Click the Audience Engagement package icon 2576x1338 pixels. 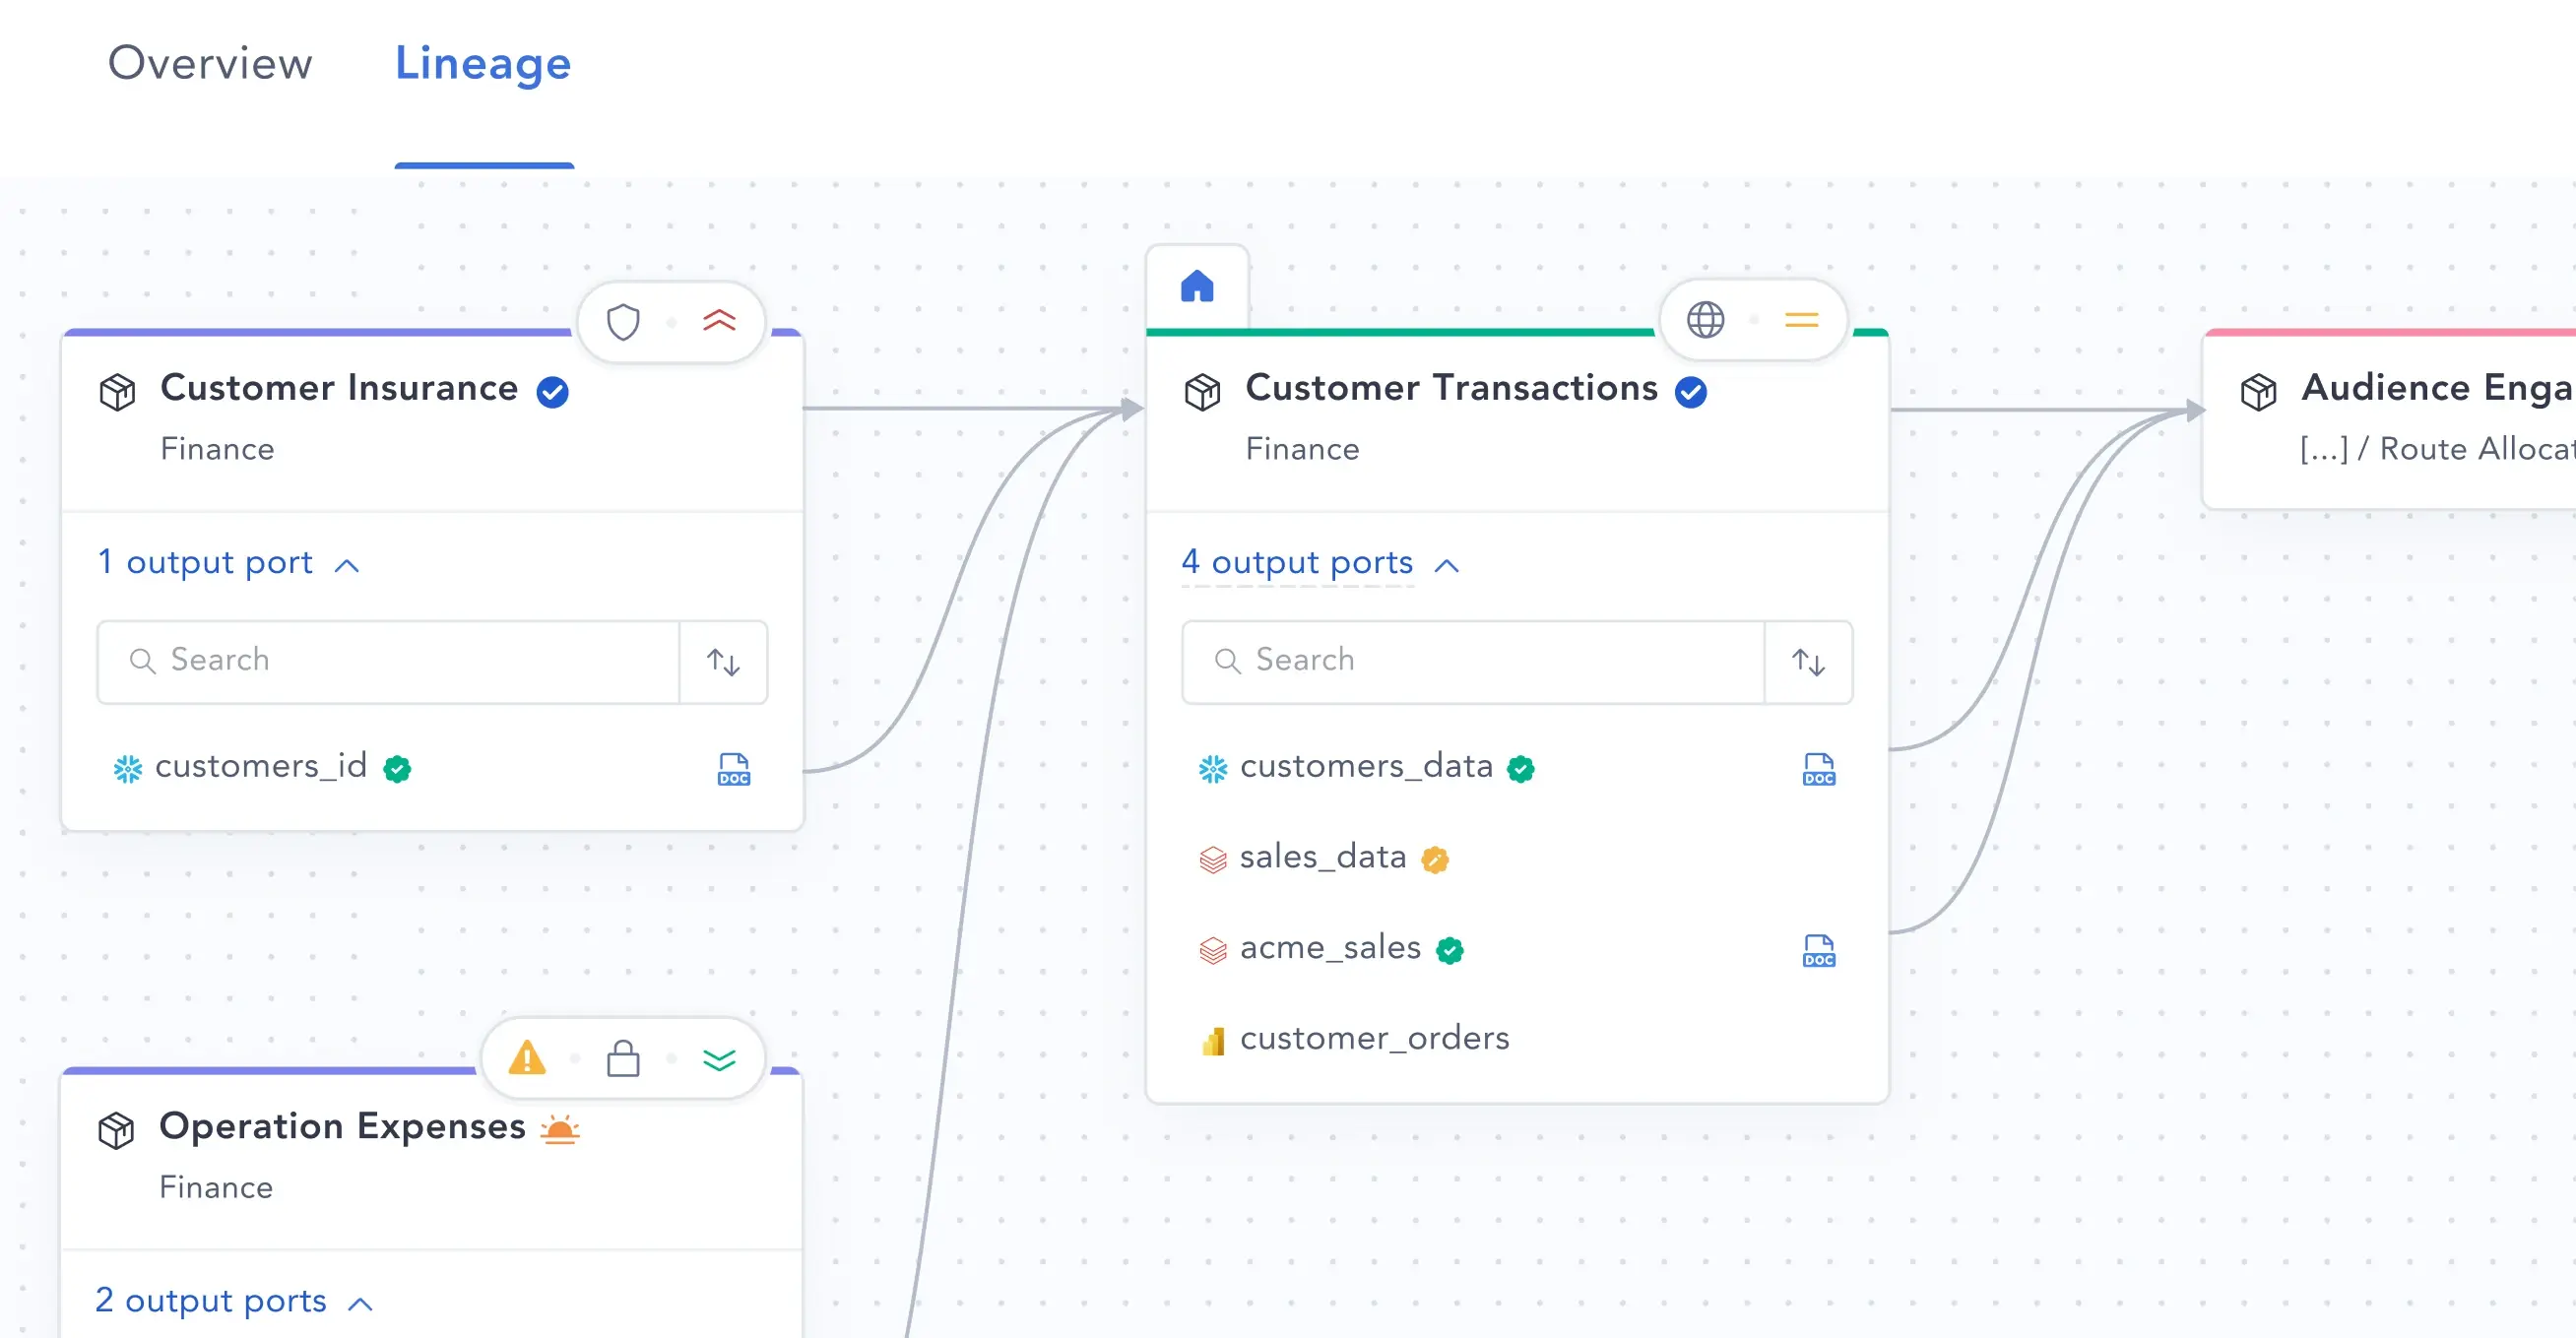2258,391
